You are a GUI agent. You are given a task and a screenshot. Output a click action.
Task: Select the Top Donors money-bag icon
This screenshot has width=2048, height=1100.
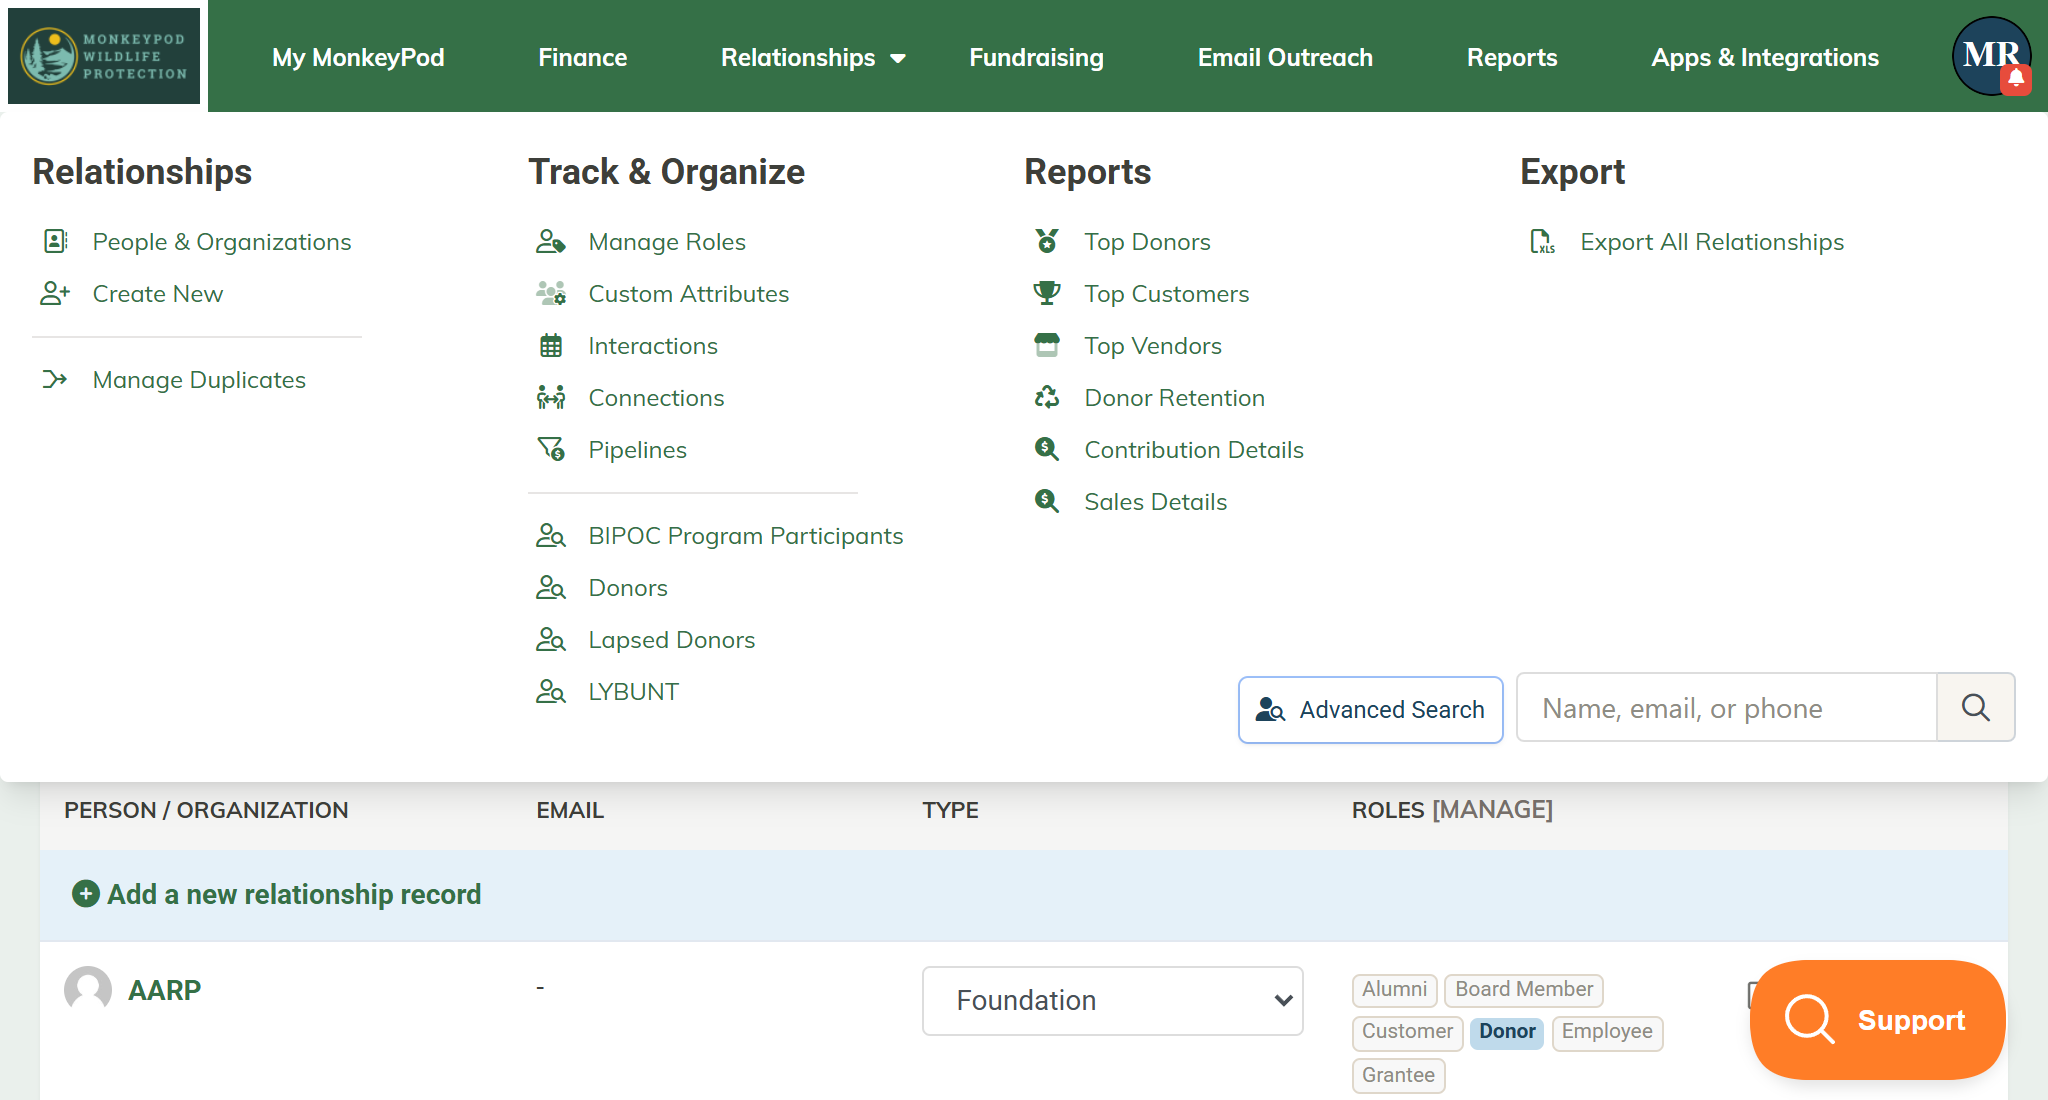click(1047, 241)
